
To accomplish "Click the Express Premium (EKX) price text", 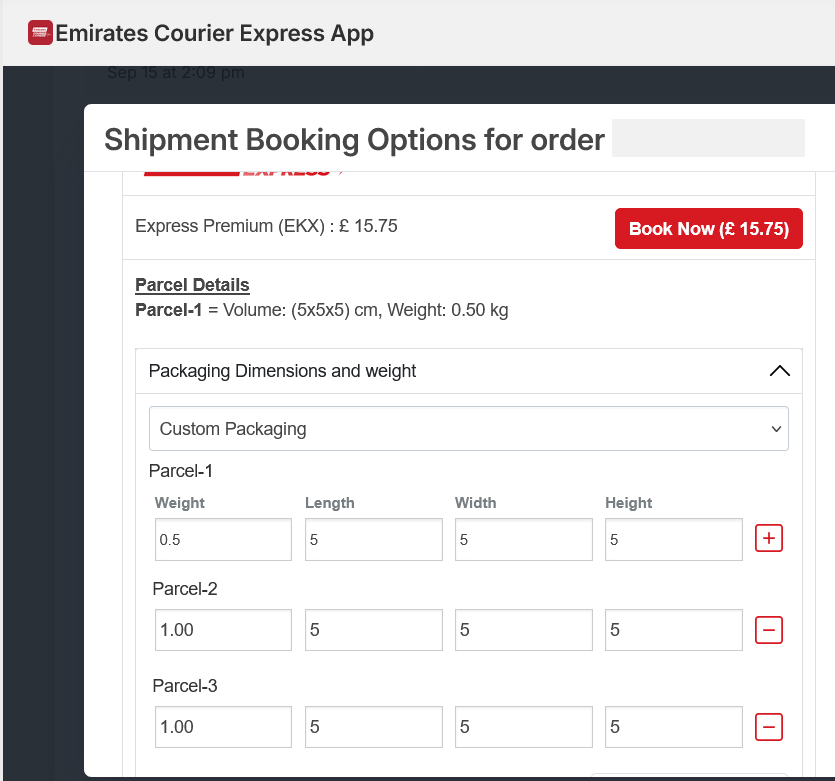I will click(x=266, y=226).
